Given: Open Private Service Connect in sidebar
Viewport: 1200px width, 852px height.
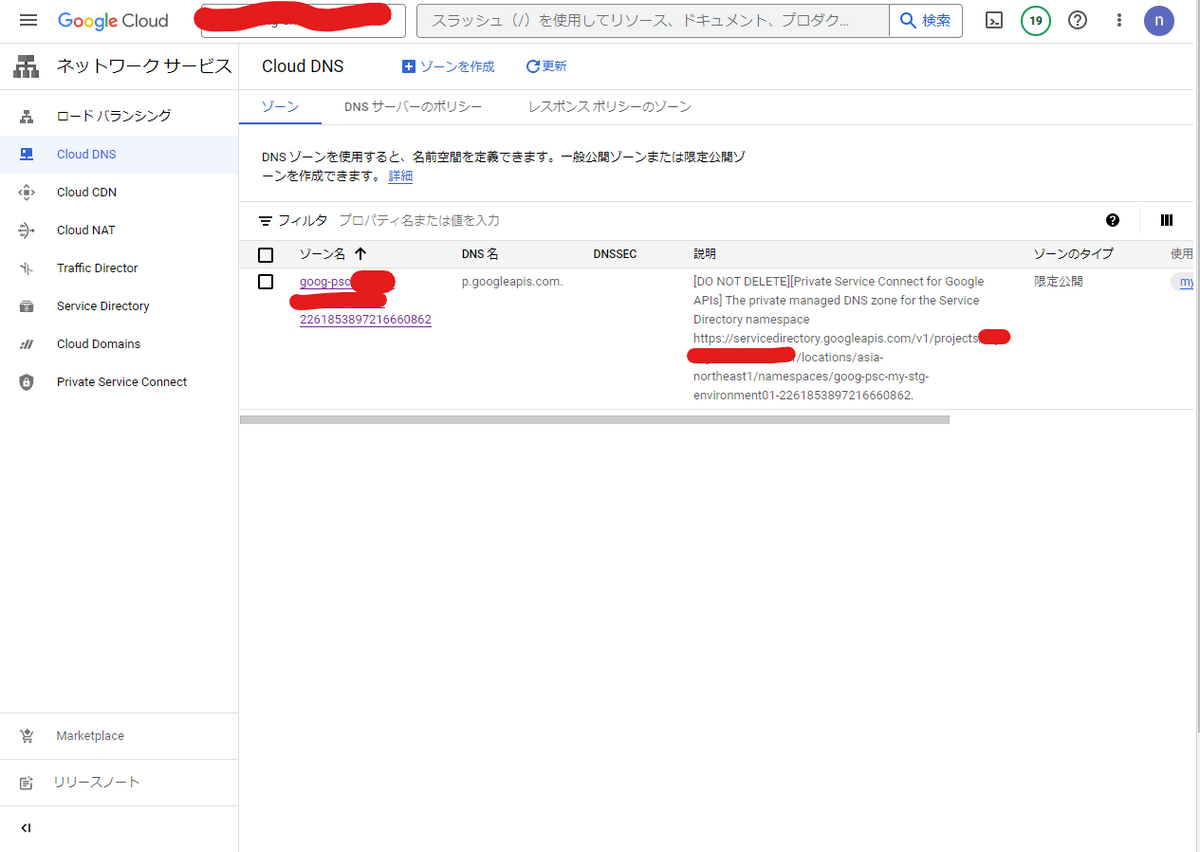Looking at the screenshot, I should [122, 382].
